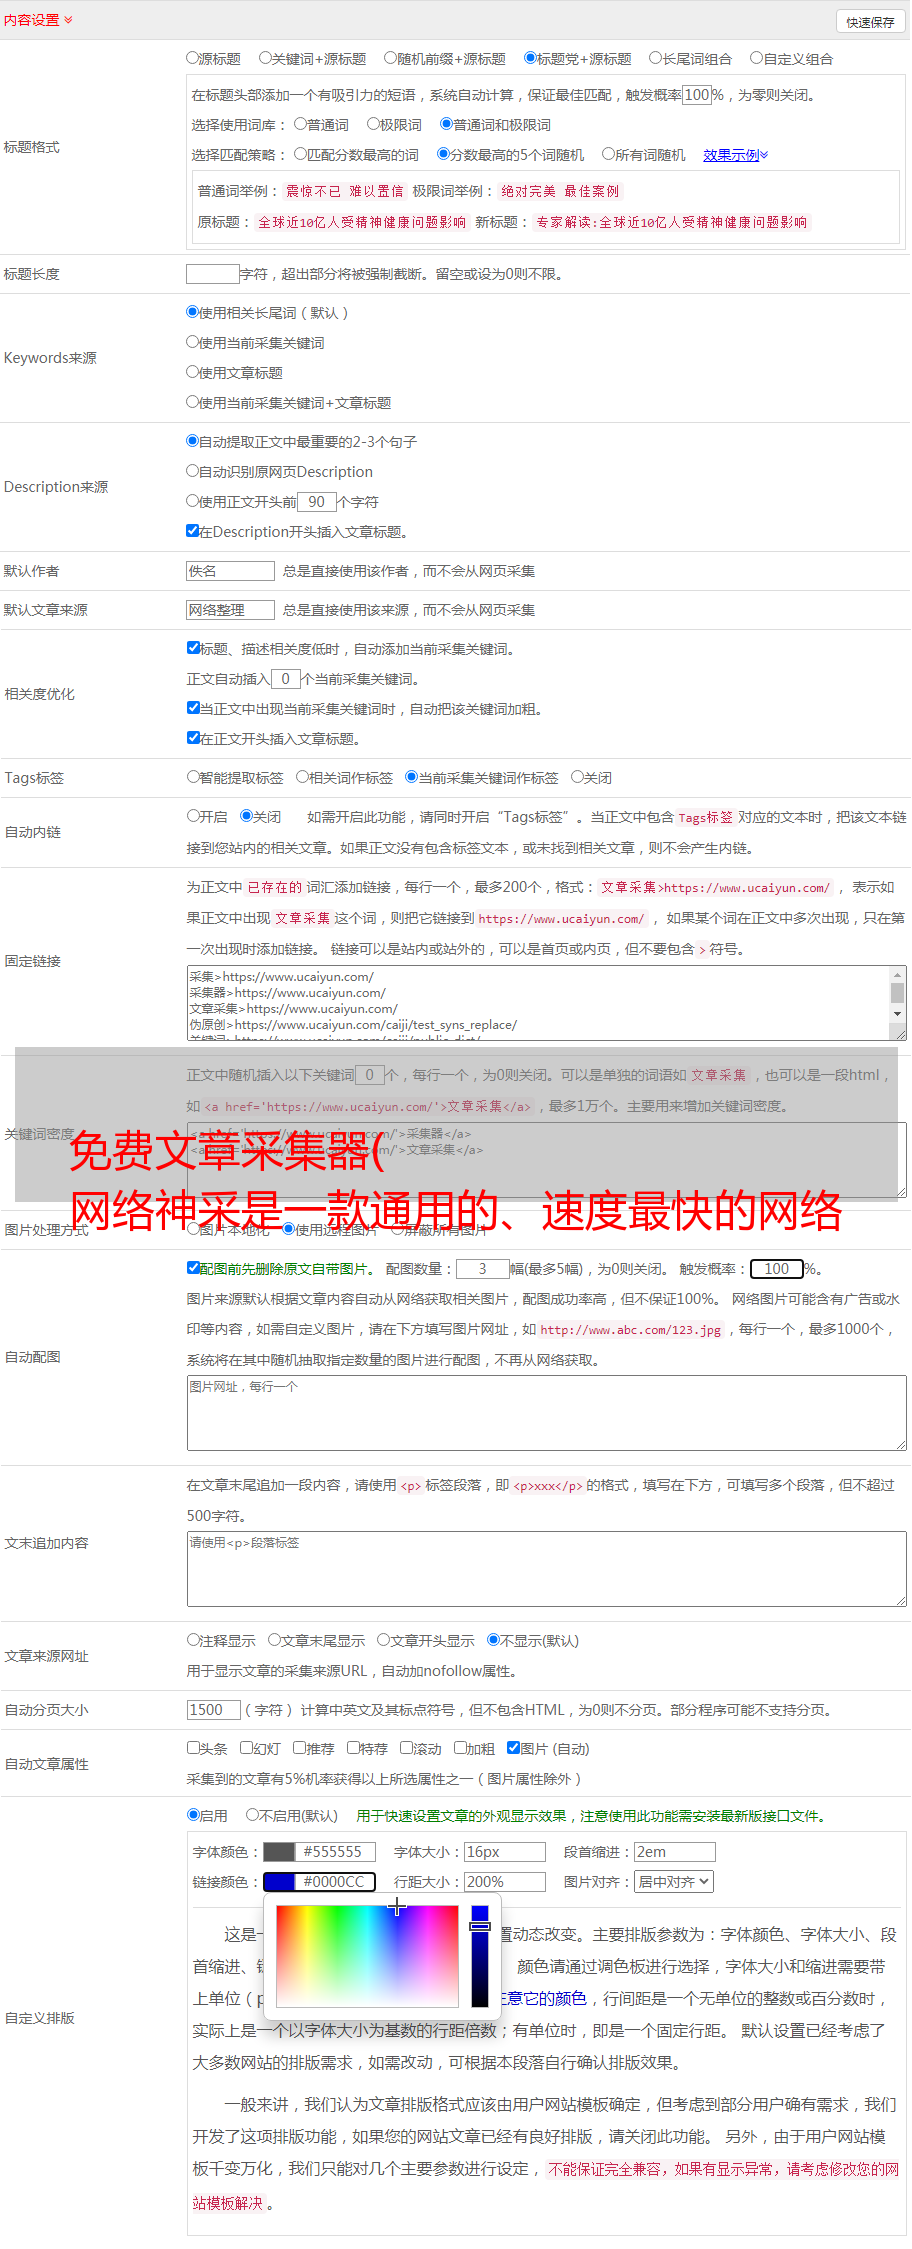
Task: Uncheck 在Description开头插入文章标题
Action: tap(193, 531)
